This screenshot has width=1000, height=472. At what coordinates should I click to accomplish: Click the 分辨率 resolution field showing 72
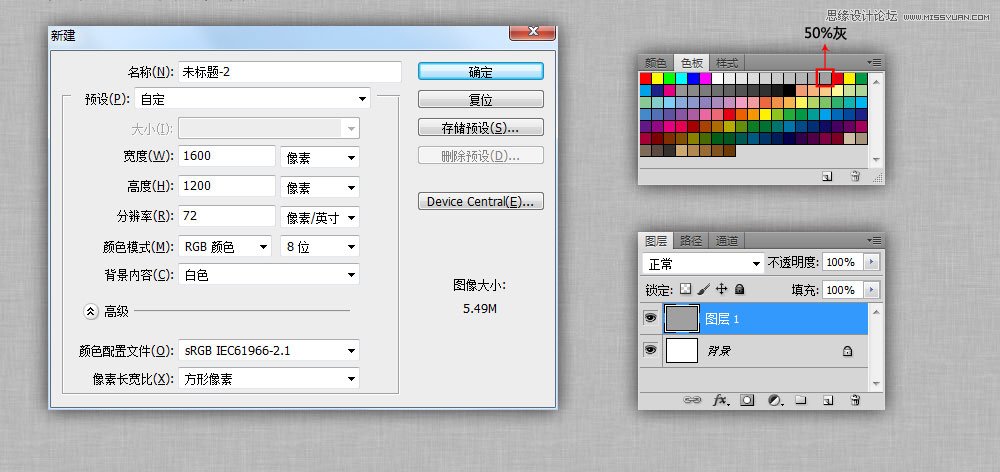tap(226, 216)
